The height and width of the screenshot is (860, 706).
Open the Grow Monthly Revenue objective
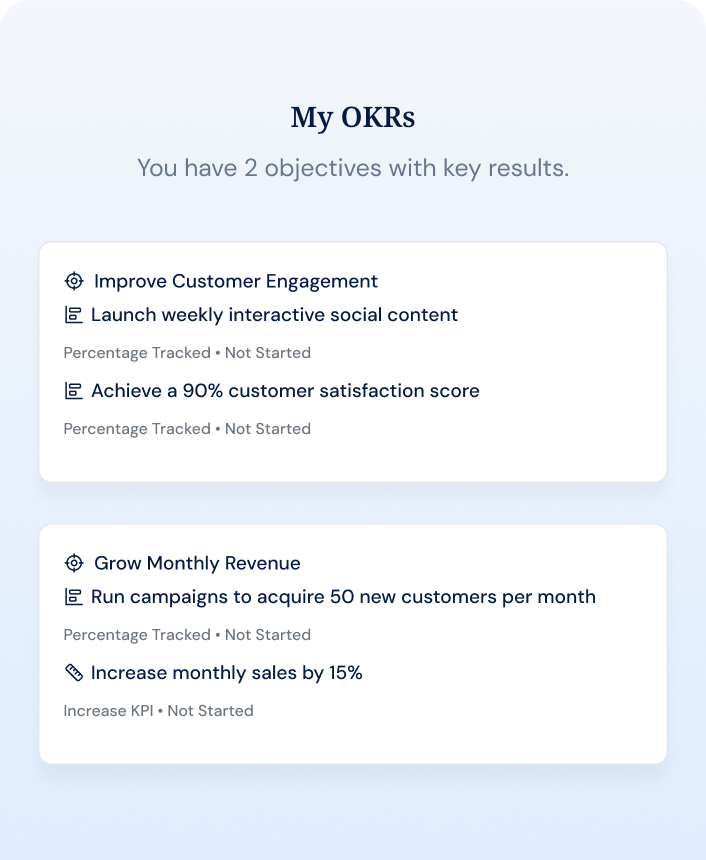pos(197,563)
